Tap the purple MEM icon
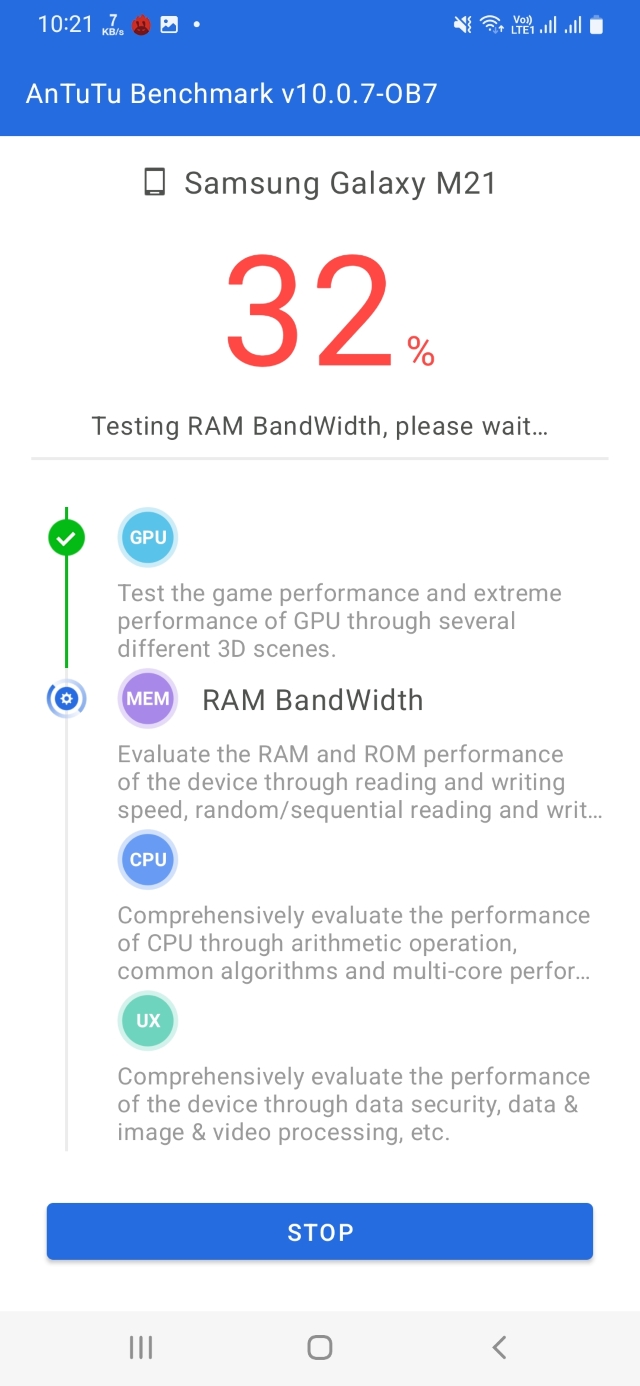This screenshot has width=640, height=1386. [148, 699]
